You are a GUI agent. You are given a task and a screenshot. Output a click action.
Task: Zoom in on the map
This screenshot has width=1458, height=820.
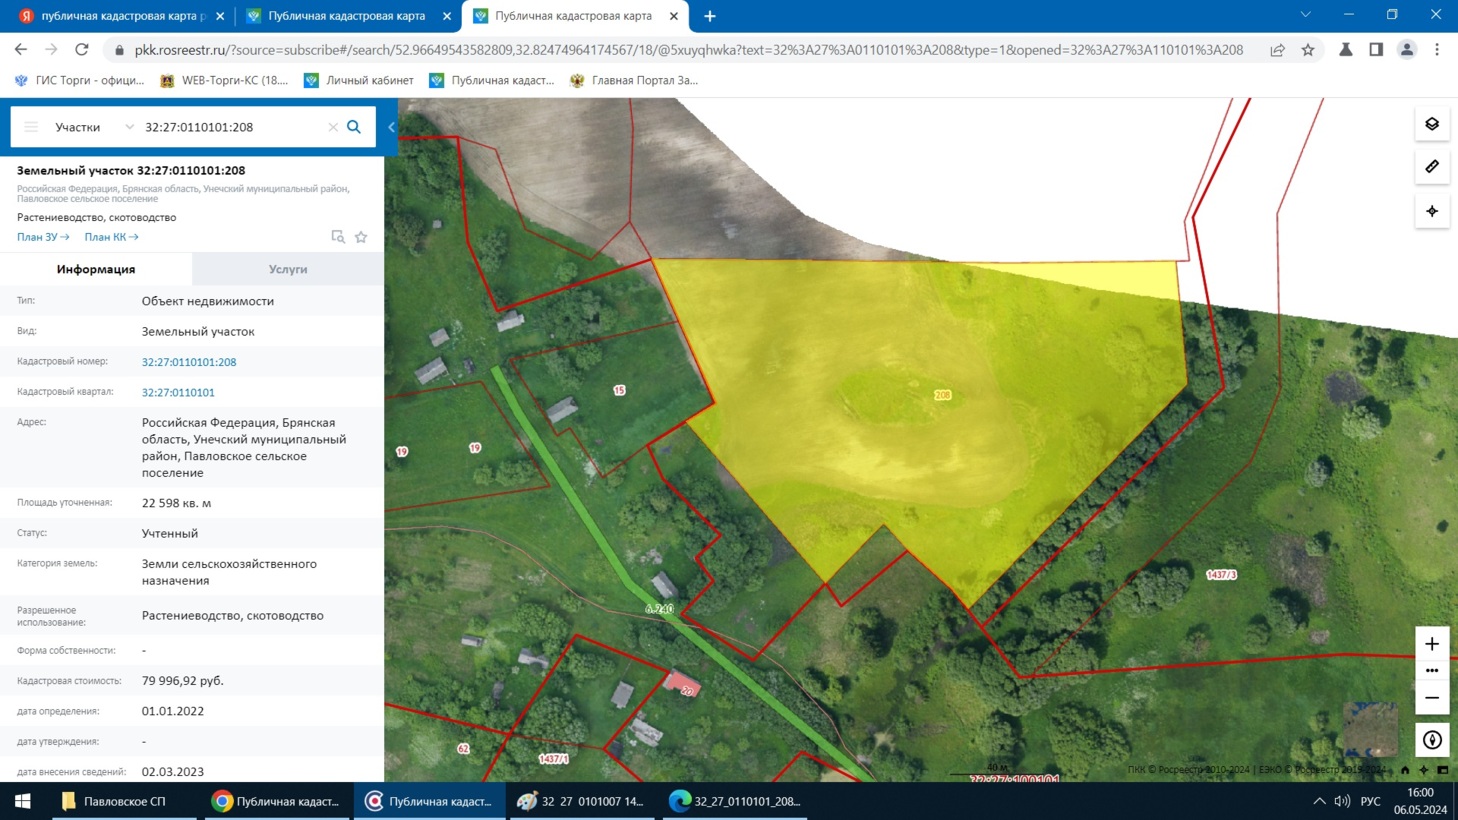click(1432, 644)
